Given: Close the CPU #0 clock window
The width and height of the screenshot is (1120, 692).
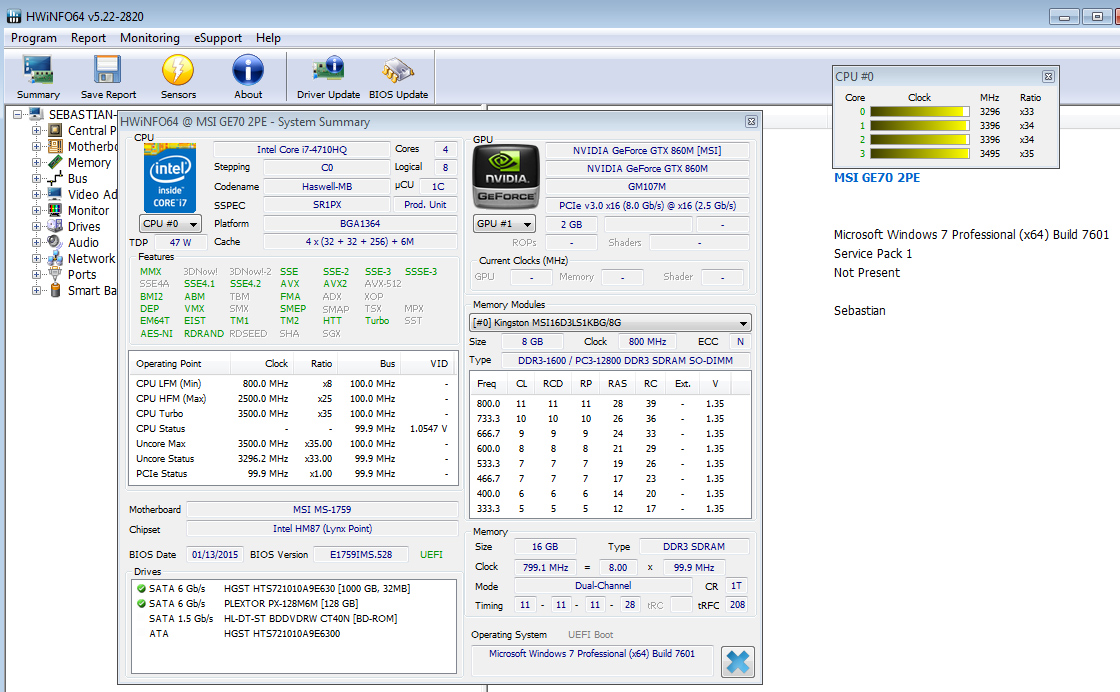Looking at the screenshot, I should coord(1048,76).
